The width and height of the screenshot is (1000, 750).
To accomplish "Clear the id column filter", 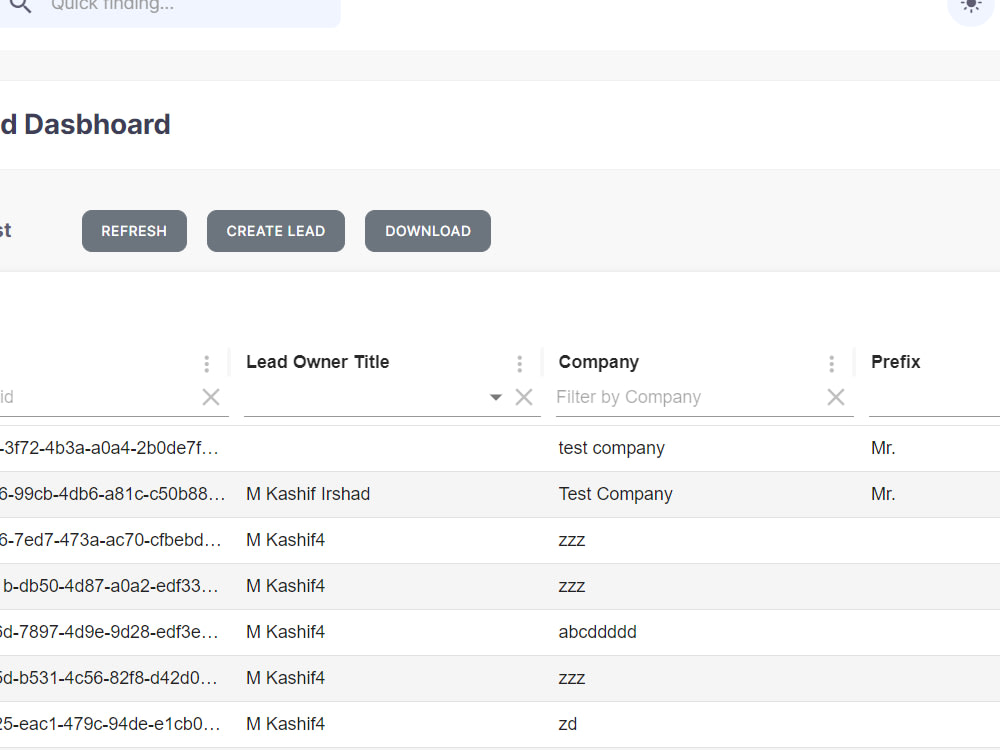I will [x=211, y=397].
